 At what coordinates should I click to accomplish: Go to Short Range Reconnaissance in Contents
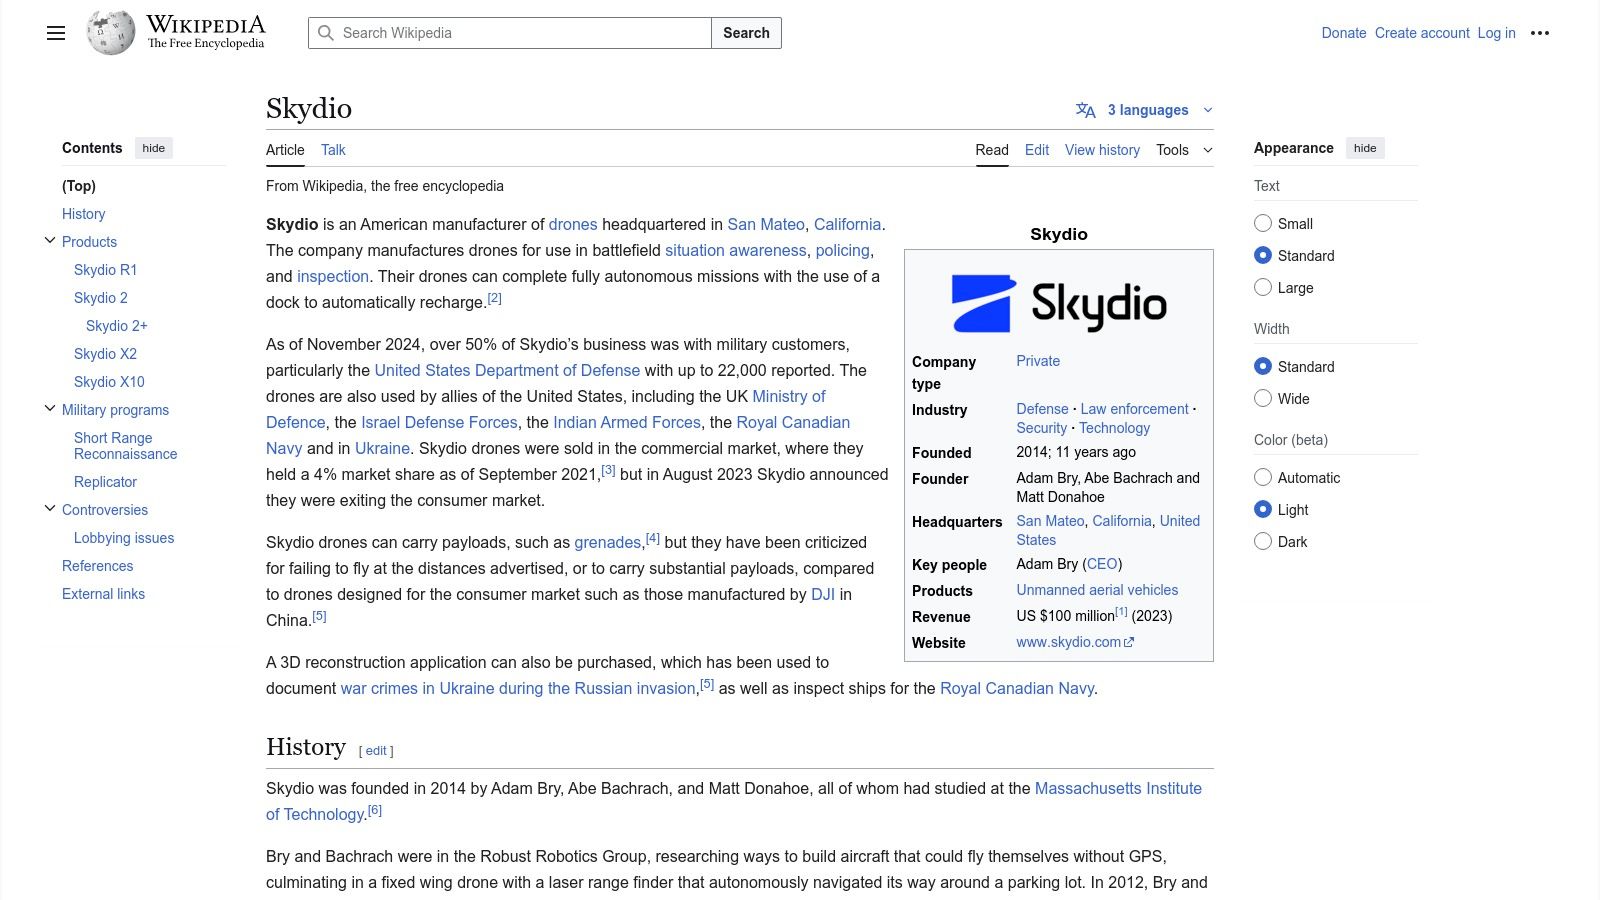pos(125,446)
